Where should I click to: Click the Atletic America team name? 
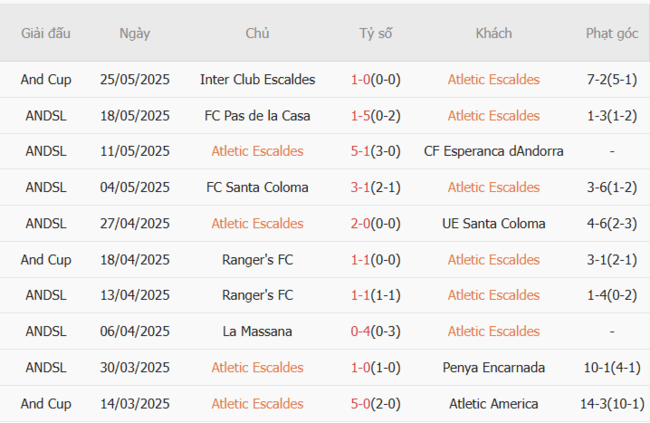coord(493,404)
